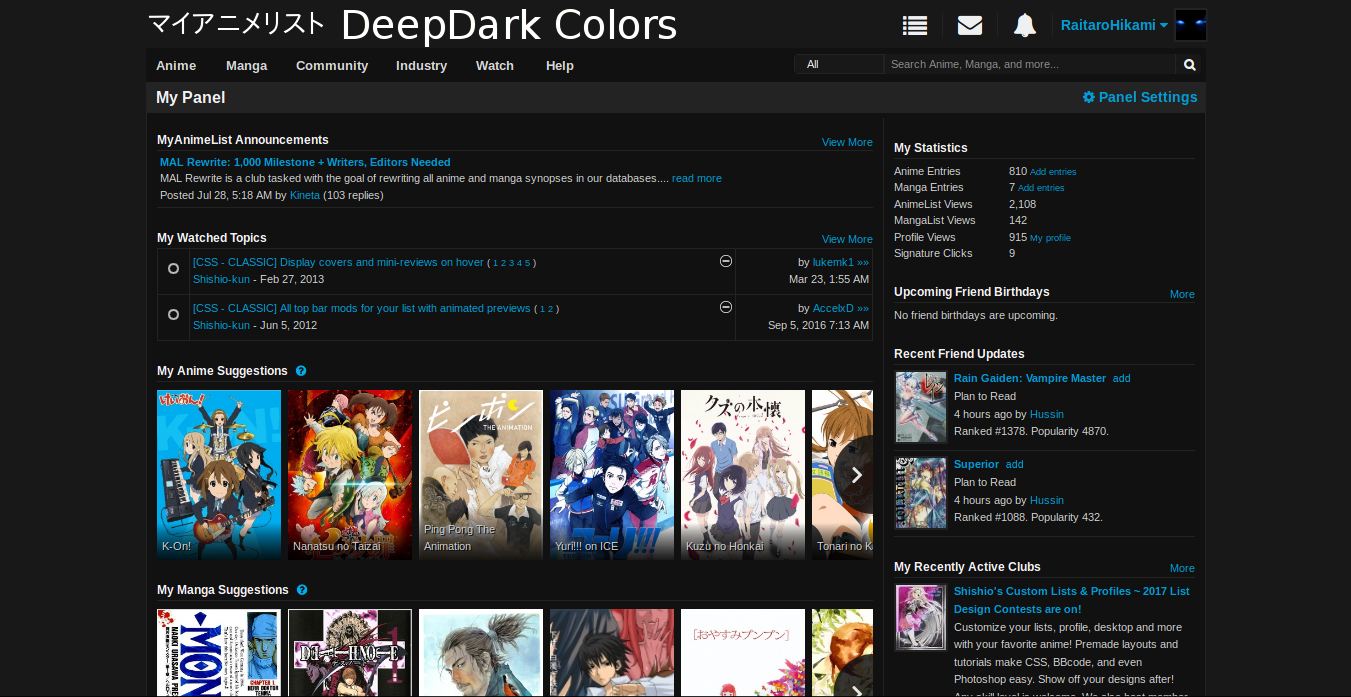The width and height of the screenshot is (1351, 697).
Task: Click the Shishio's club thumbnail image
Action: pos(921,618)
